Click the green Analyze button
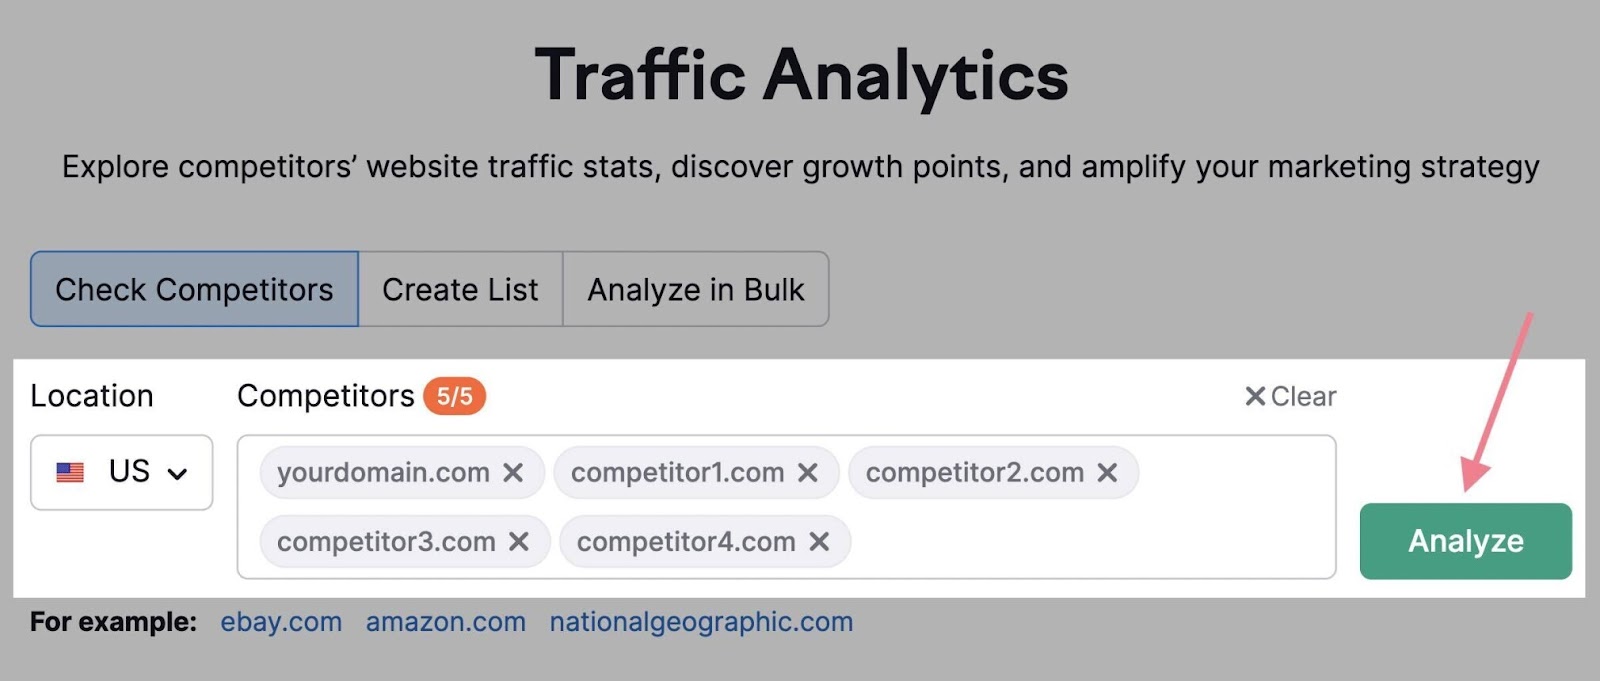Image resolution: width=1600 pixels, height=681 pixels. coord(1465,541)
